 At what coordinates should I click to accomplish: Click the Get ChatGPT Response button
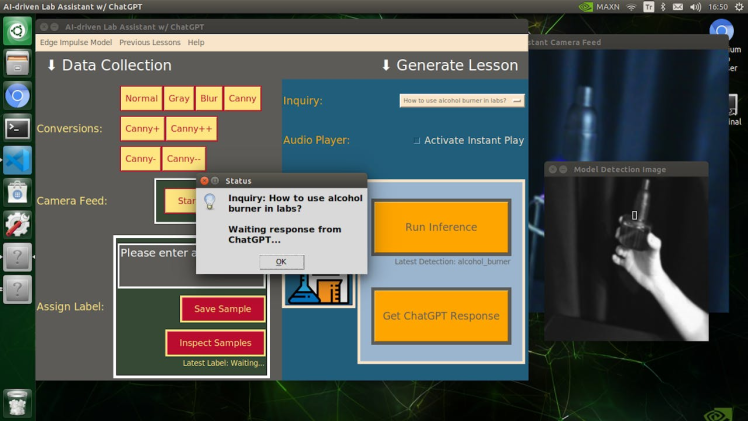441,316
